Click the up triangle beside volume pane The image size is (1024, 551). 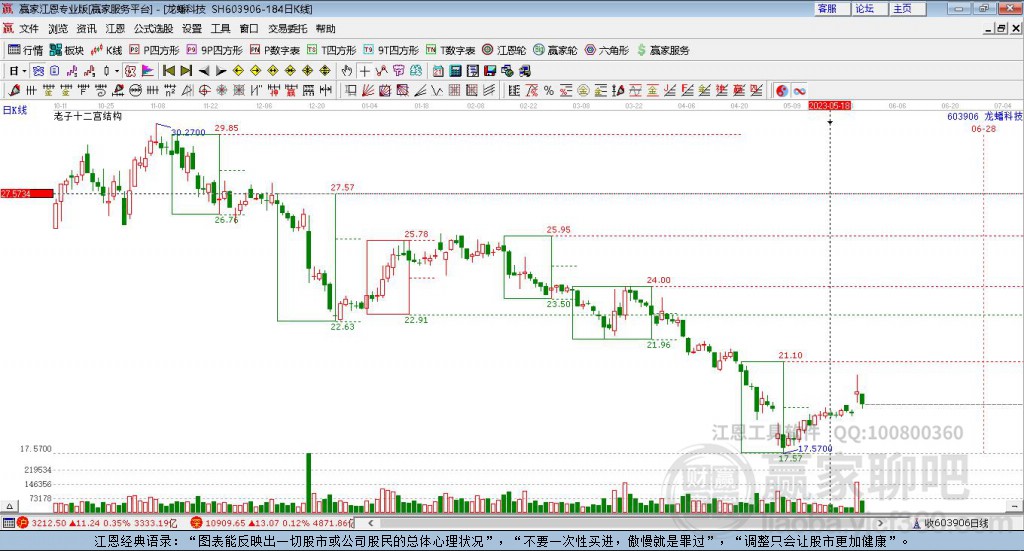[9, 506]
